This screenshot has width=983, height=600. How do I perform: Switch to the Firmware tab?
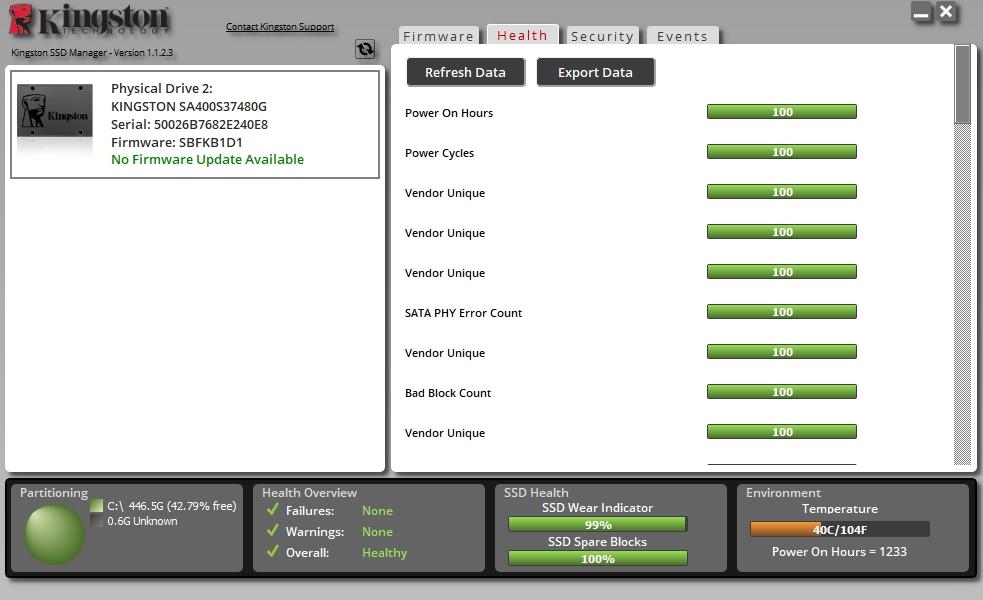click(438, 36)
